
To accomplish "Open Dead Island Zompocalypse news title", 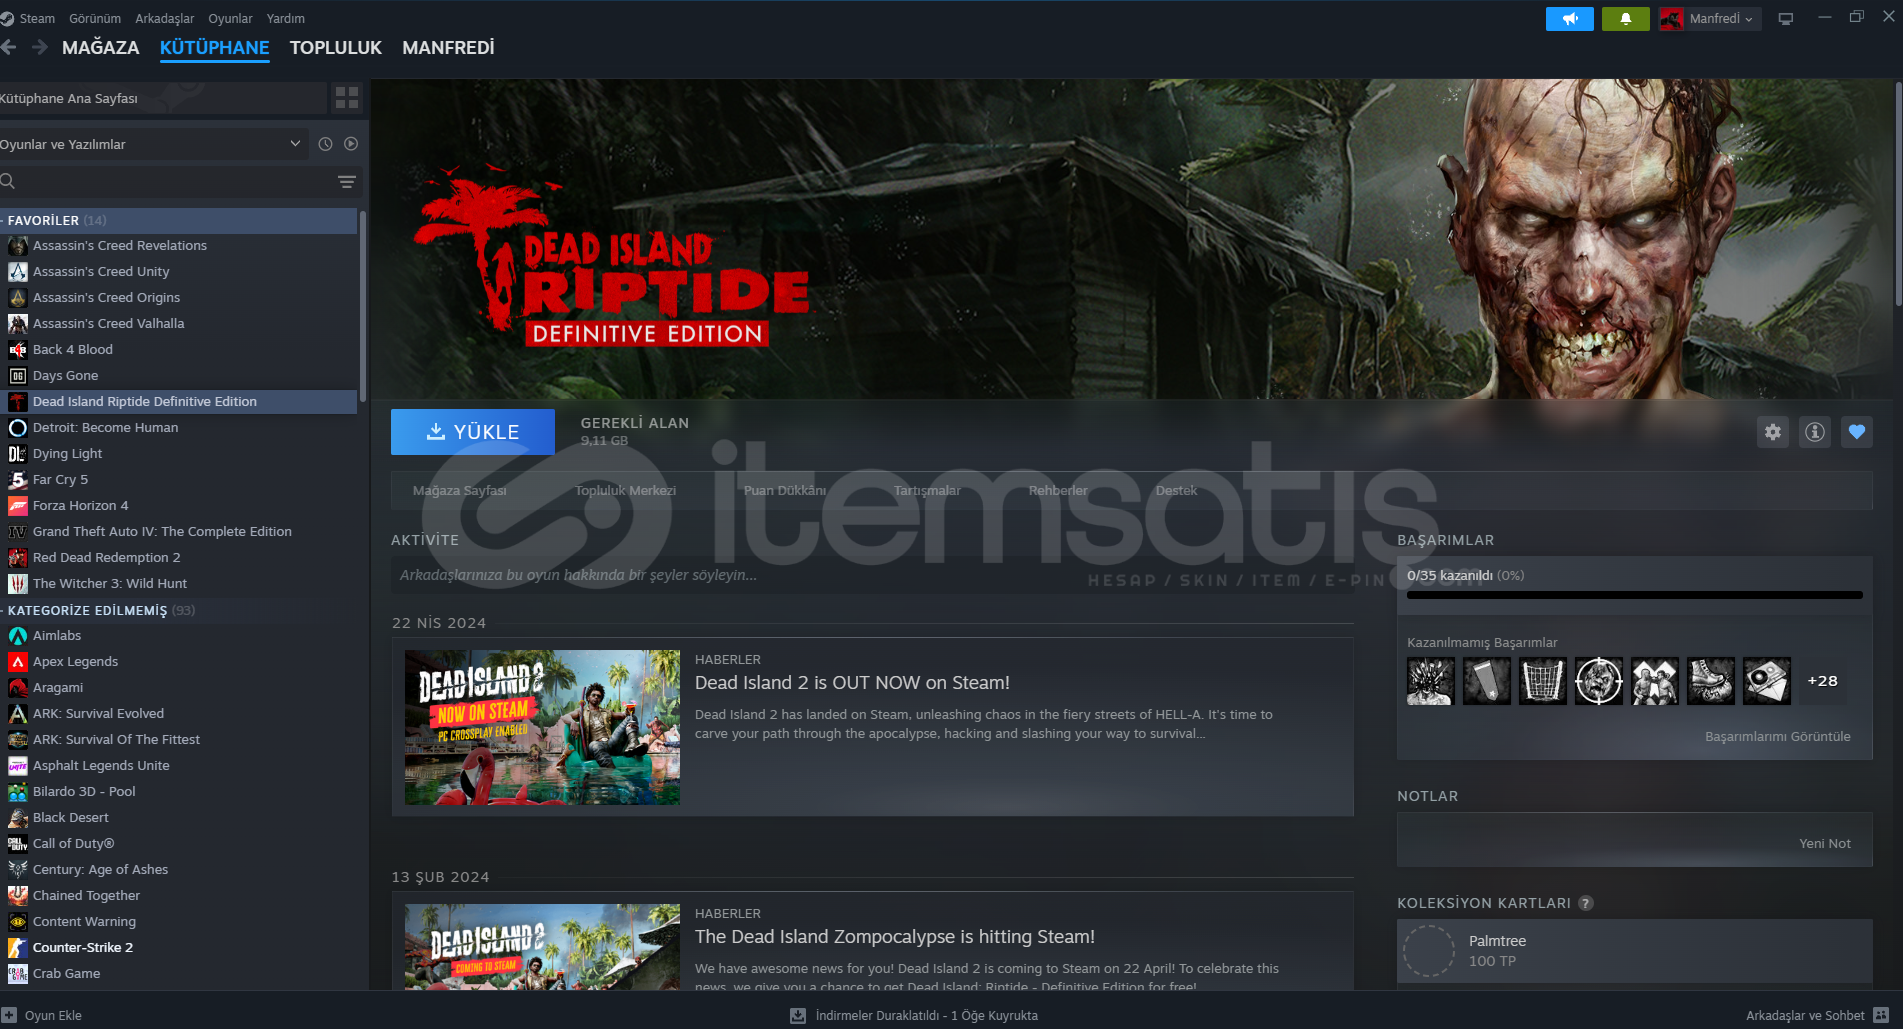I will pyautogui.click(x=895, y=937).
